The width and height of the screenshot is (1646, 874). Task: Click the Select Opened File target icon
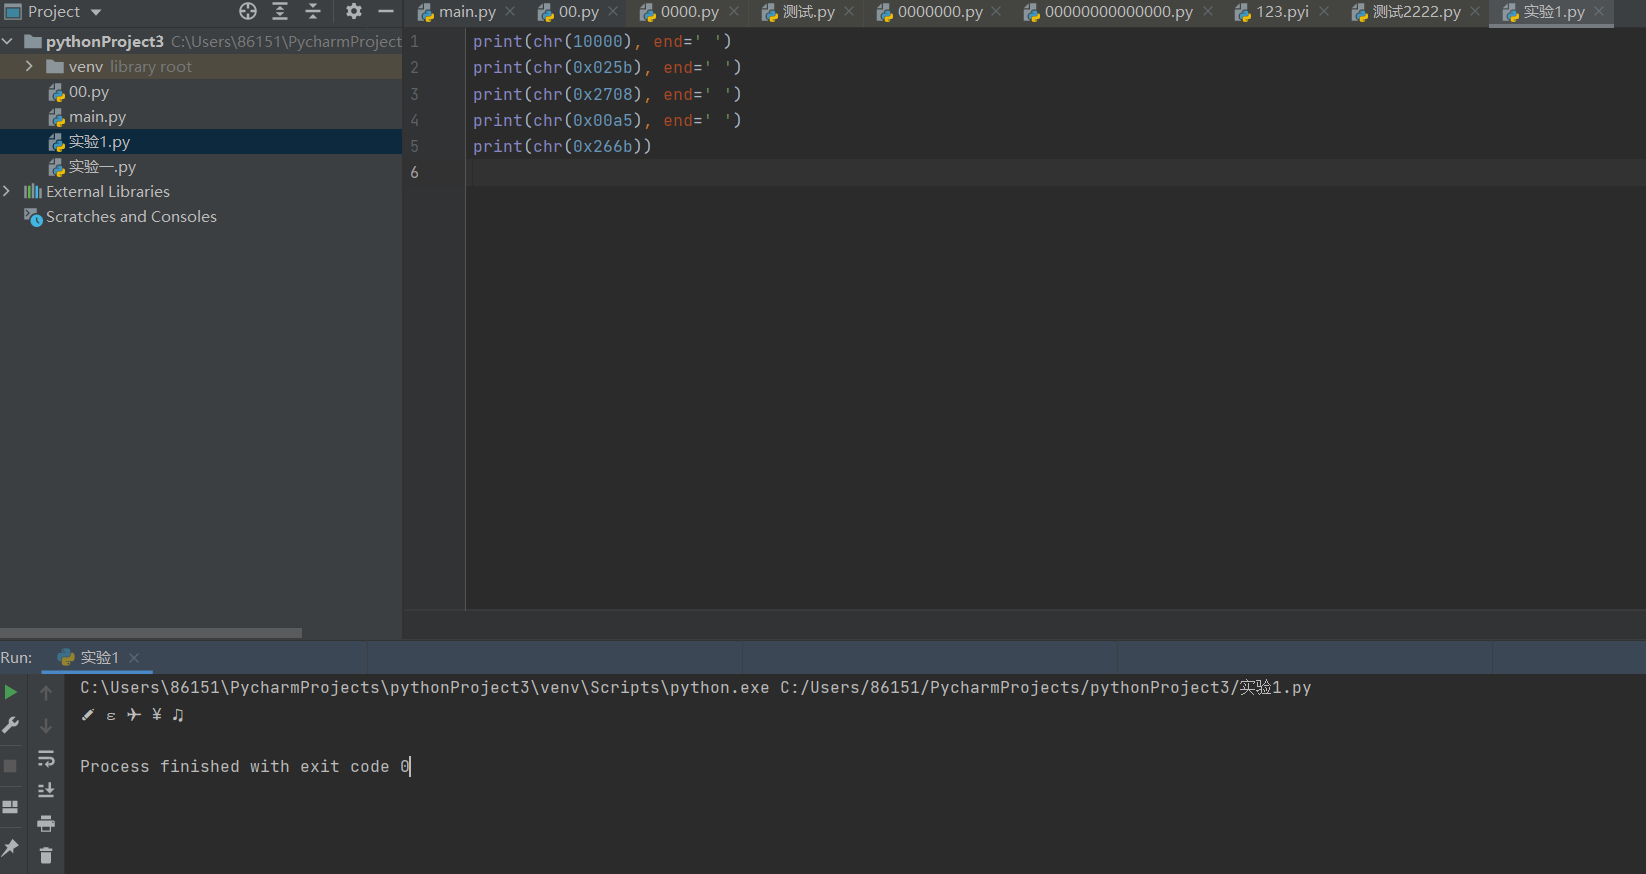(248, 11)
